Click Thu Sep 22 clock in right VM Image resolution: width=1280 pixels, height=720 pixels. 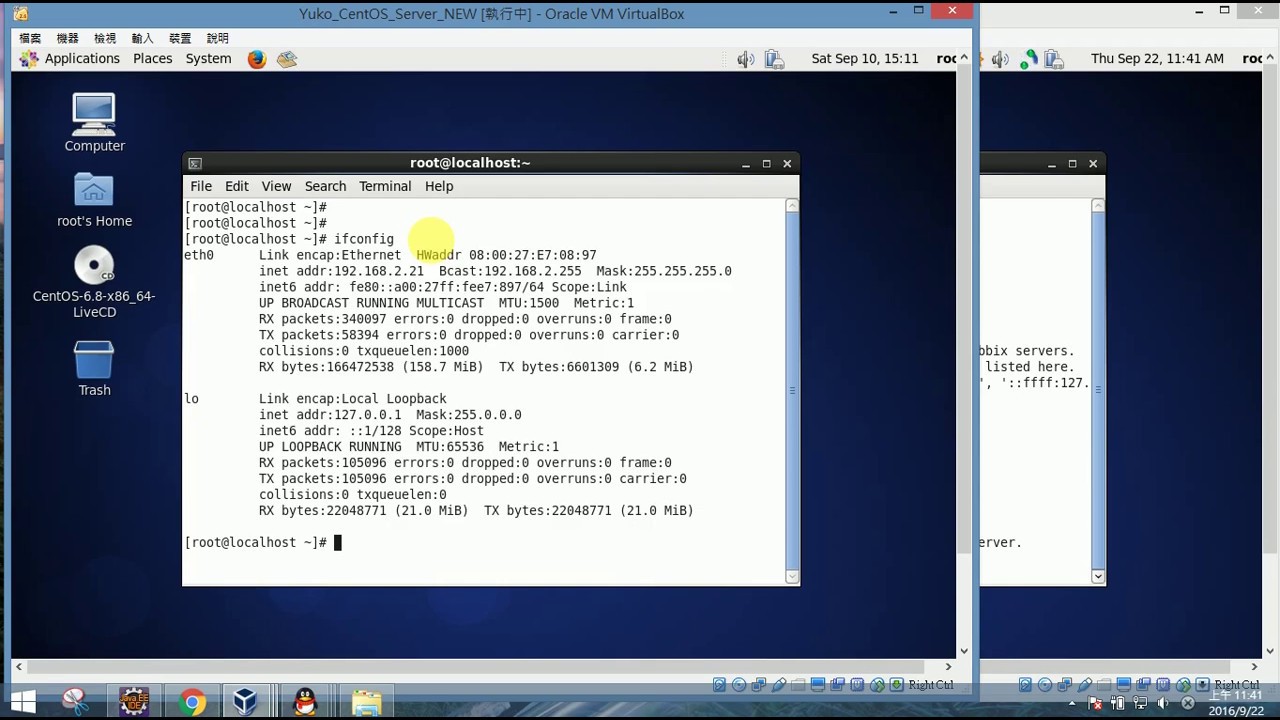click(x=1157, y=59)
